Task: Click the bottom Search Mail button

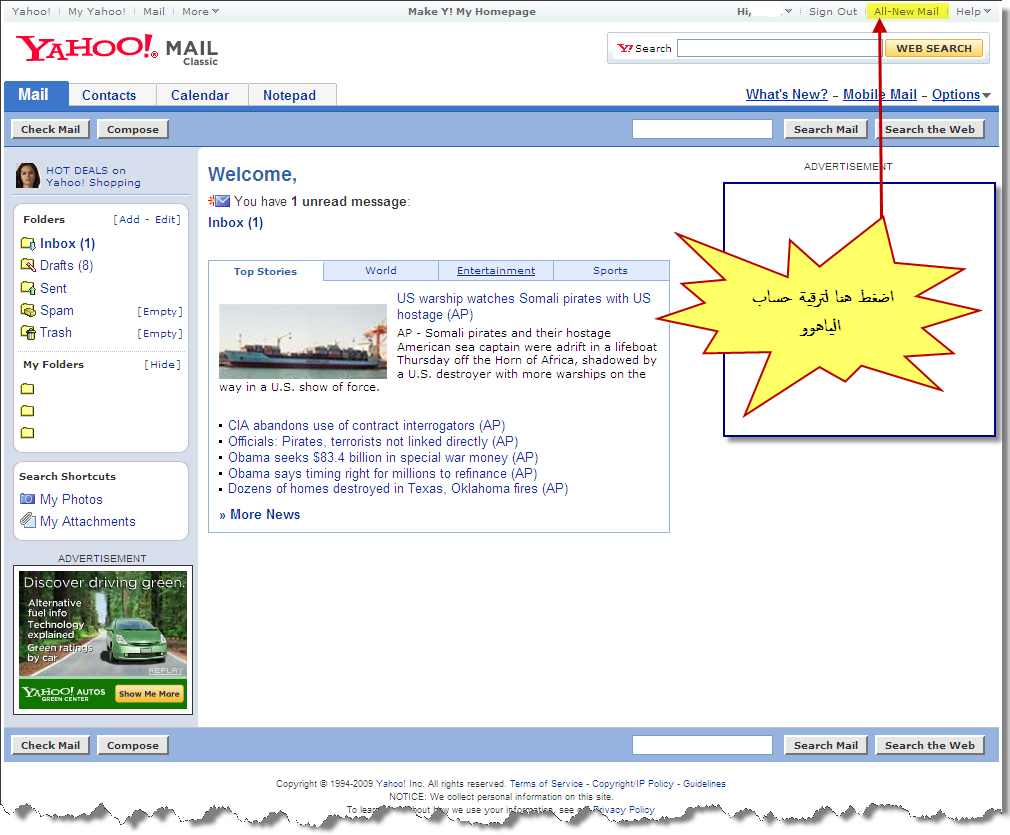Action: (826, 745)
